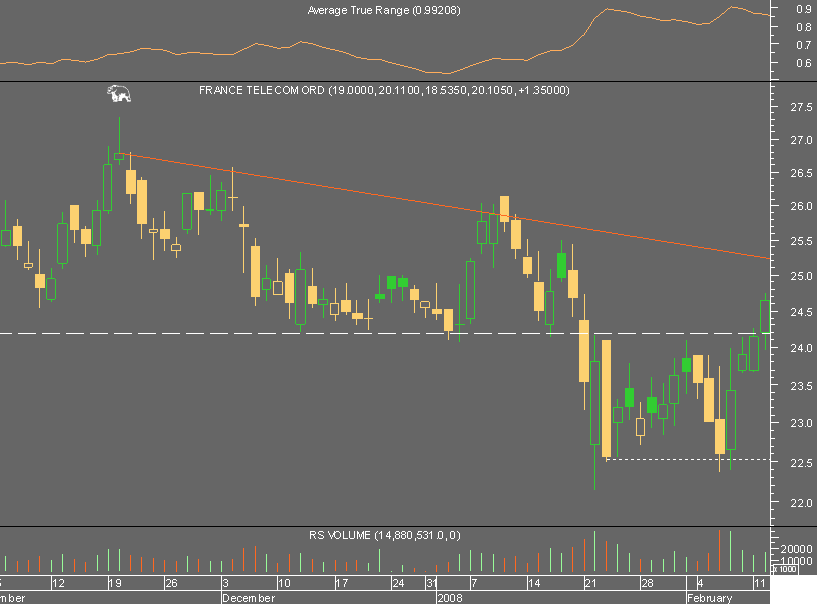Click the 23.0 price axis label

(801, 423)
